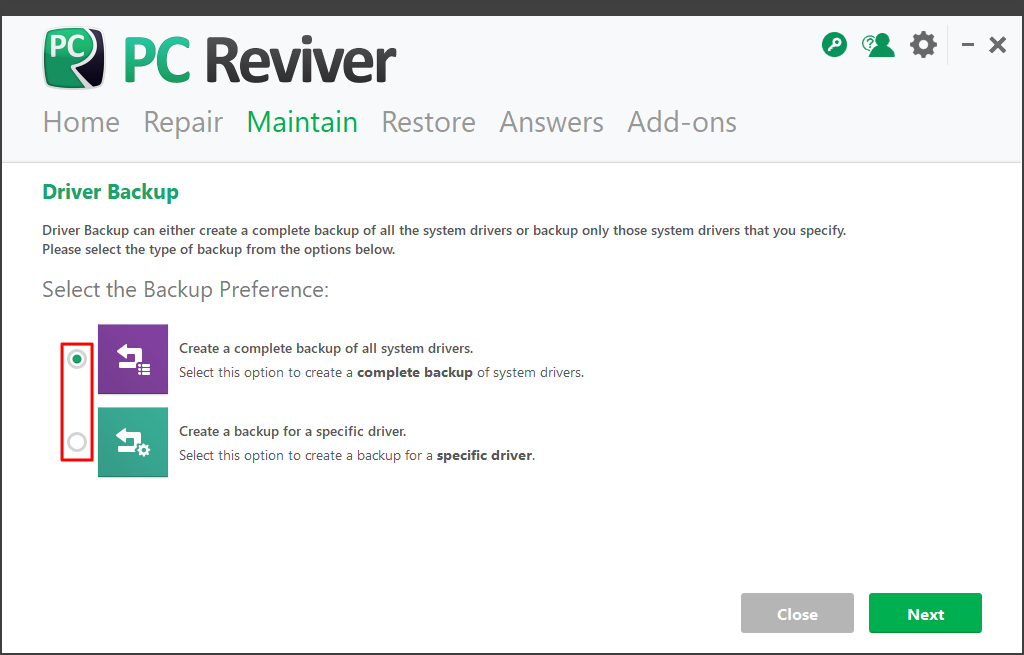Click 'Create a complete backup of all system drivers.'

click(326, 349)
